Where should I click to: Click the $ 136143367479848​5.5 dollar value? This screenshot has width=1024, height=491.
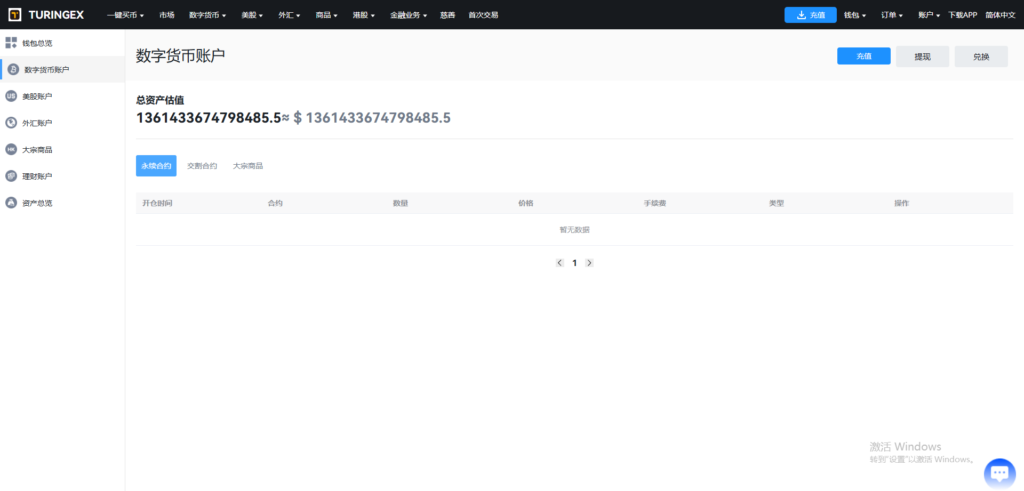(x=372, y=118)
